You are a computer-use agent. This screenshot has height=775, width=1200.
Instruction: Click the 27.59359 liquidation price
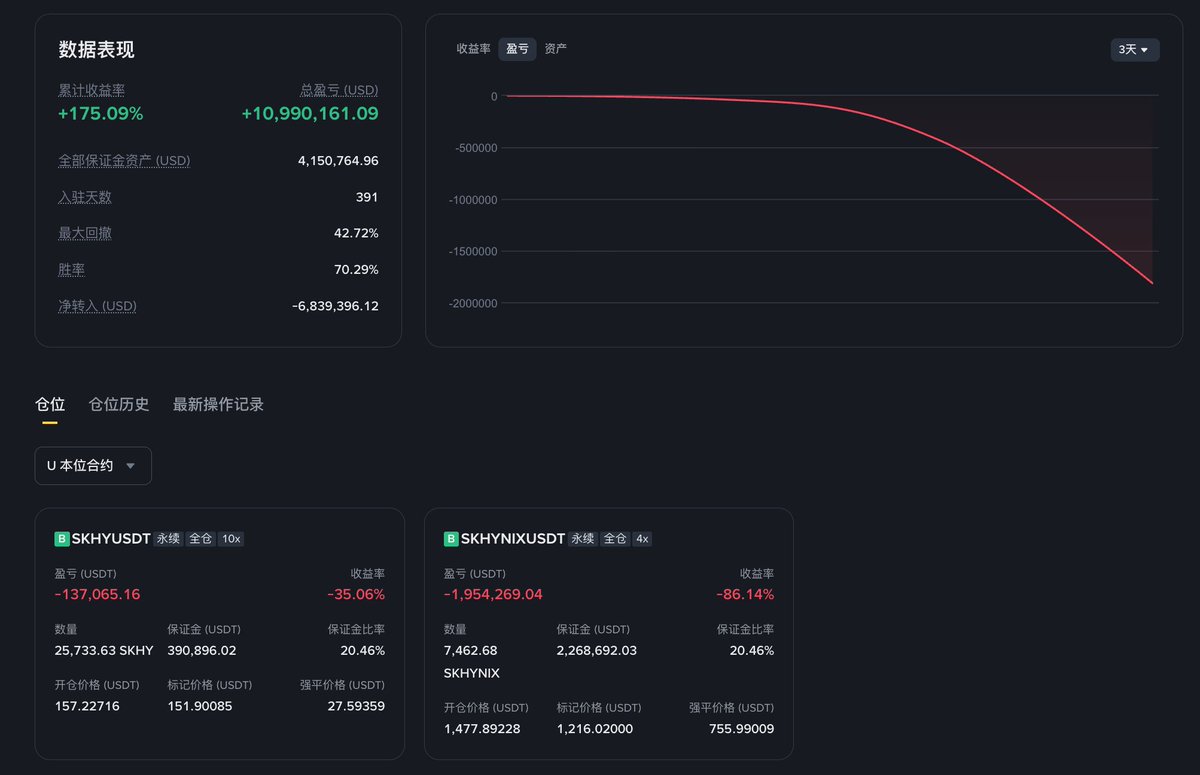pyautogui.click(x=355, y=706)
